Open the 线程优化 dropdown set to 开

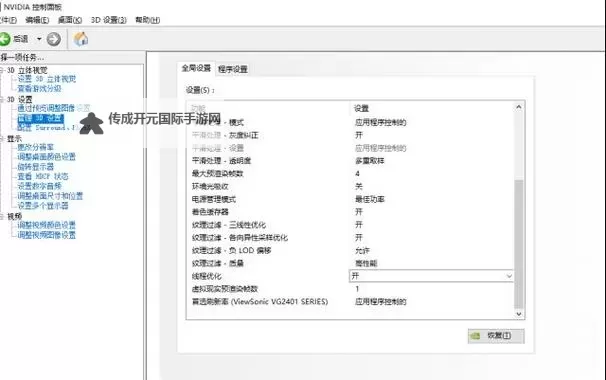pyautogui.click(x=431, y=276)
